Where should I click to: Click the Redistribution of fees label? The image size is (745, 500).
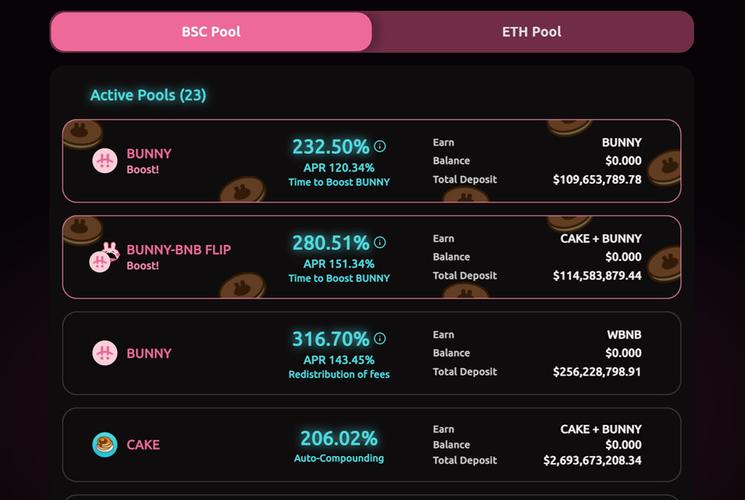[x=339, y=375]
